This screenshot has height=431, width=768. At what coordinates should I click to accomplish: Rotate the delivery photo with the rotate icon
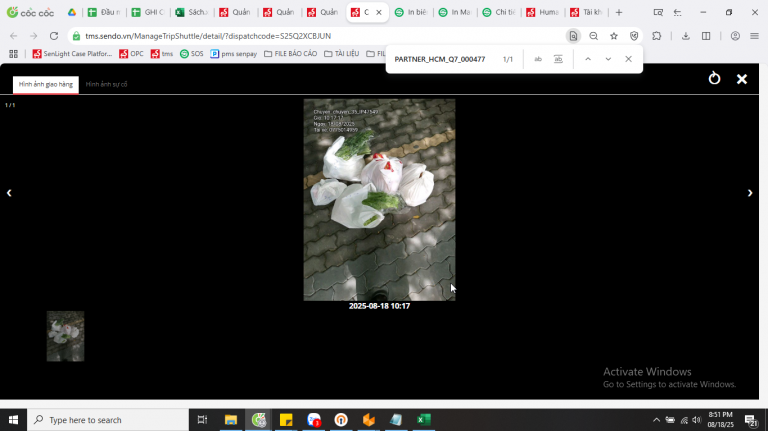[x=714, y=78]
